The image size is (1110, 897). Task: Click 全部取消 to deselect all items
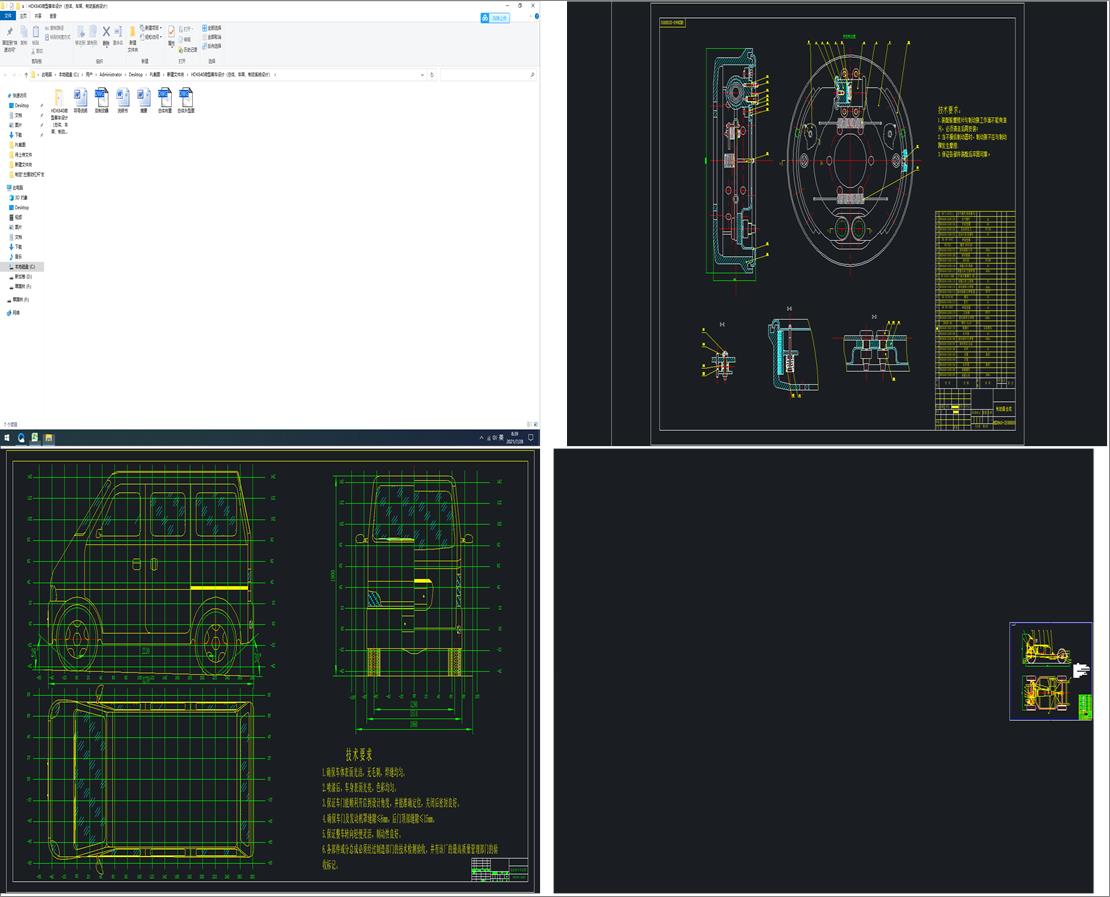212,37
